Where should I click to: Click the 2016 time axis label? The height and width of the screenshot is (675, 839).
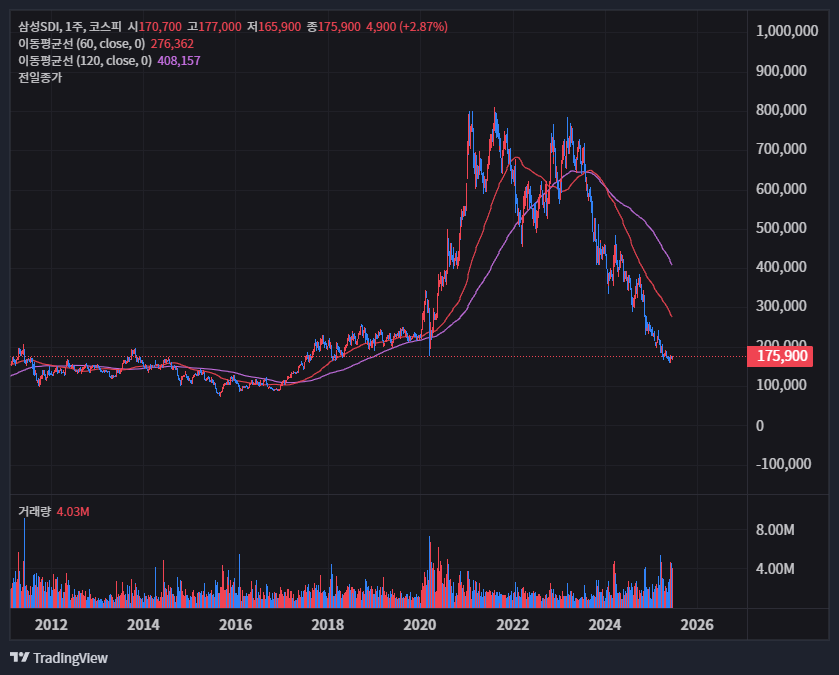pyautogui.click(x=235, y=625)
